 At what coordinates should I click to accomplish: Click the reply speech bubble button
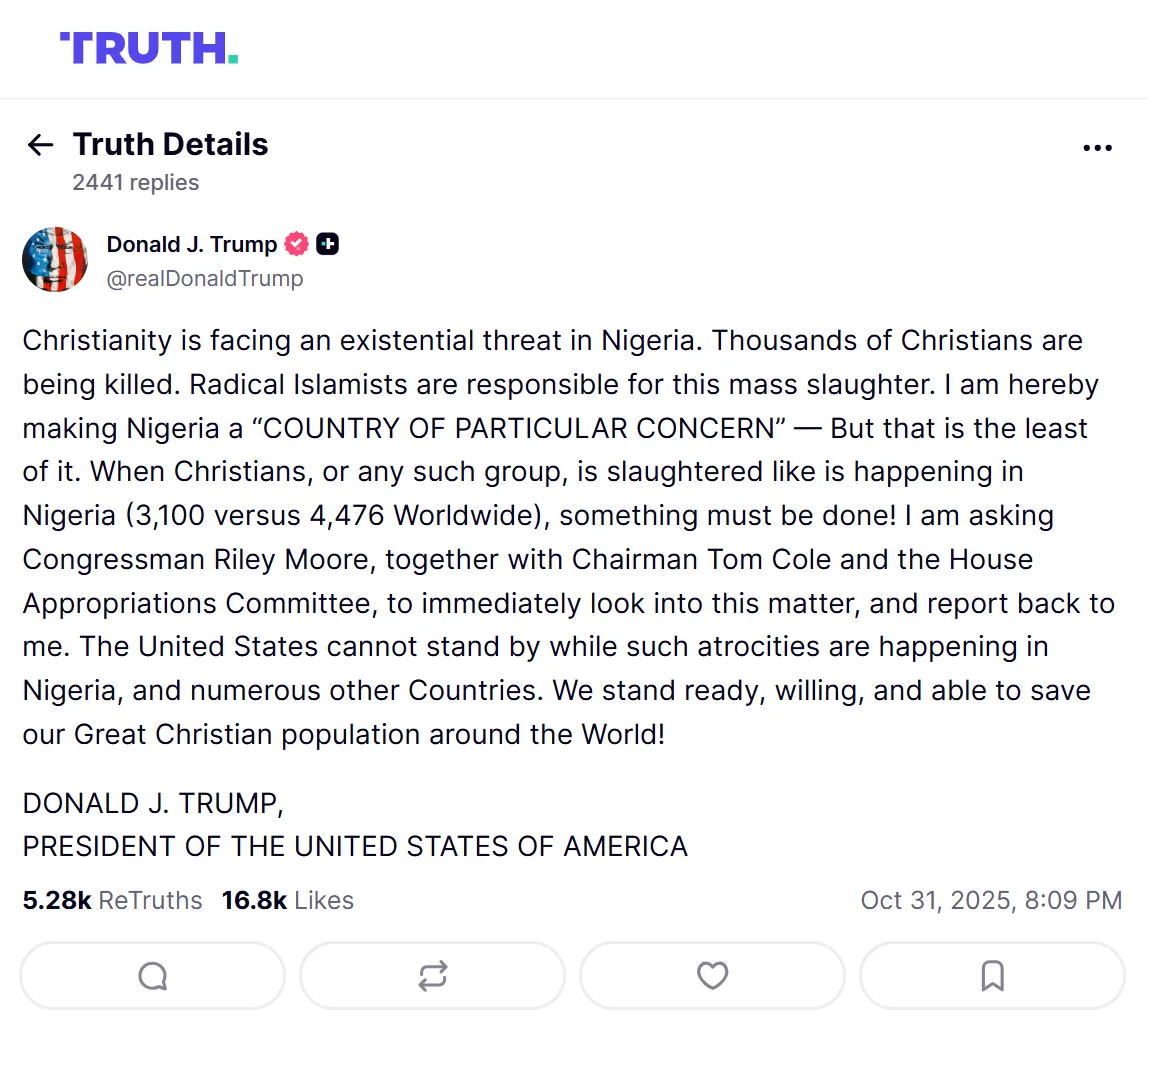tap(152, 975)
